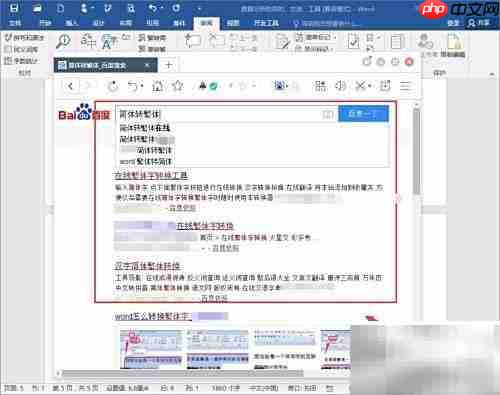This screenshot has height=395, width=500.
Task: Open the print preview magnifier icon in title bar
Action: point(131,8)
